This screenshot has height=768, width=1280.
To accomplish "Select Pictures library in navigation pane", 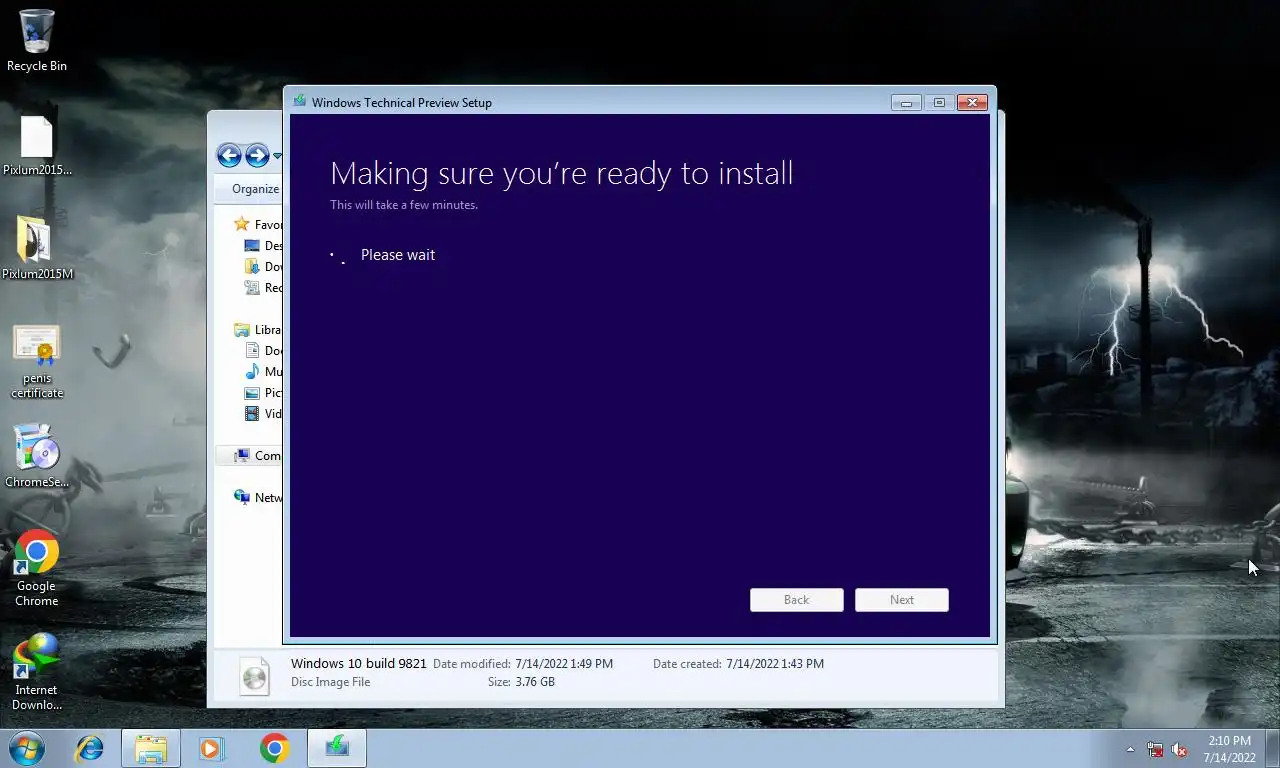I will (264, 393).
